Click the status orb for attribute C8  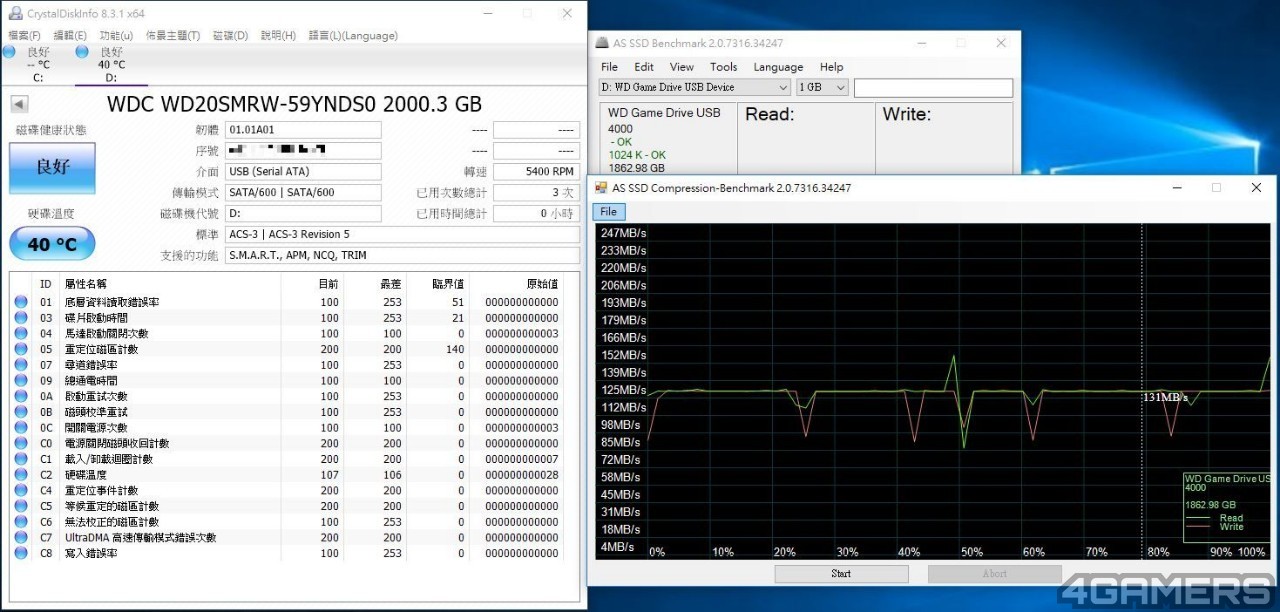[x=21, y=553]
